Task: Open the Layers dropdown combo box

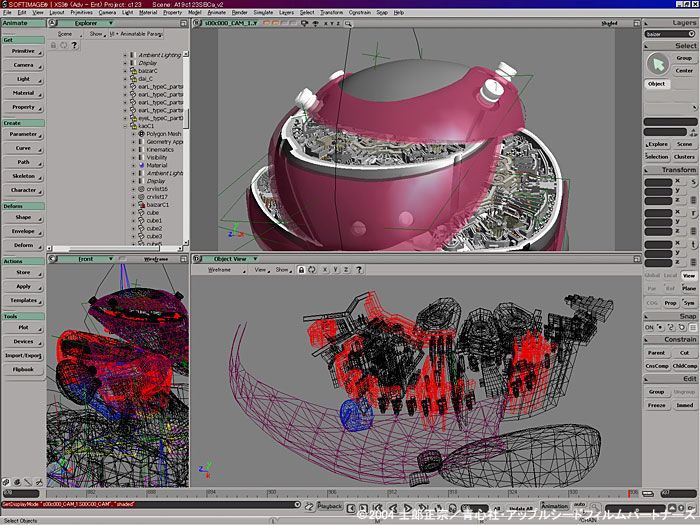Action: [x=670, y=34]
